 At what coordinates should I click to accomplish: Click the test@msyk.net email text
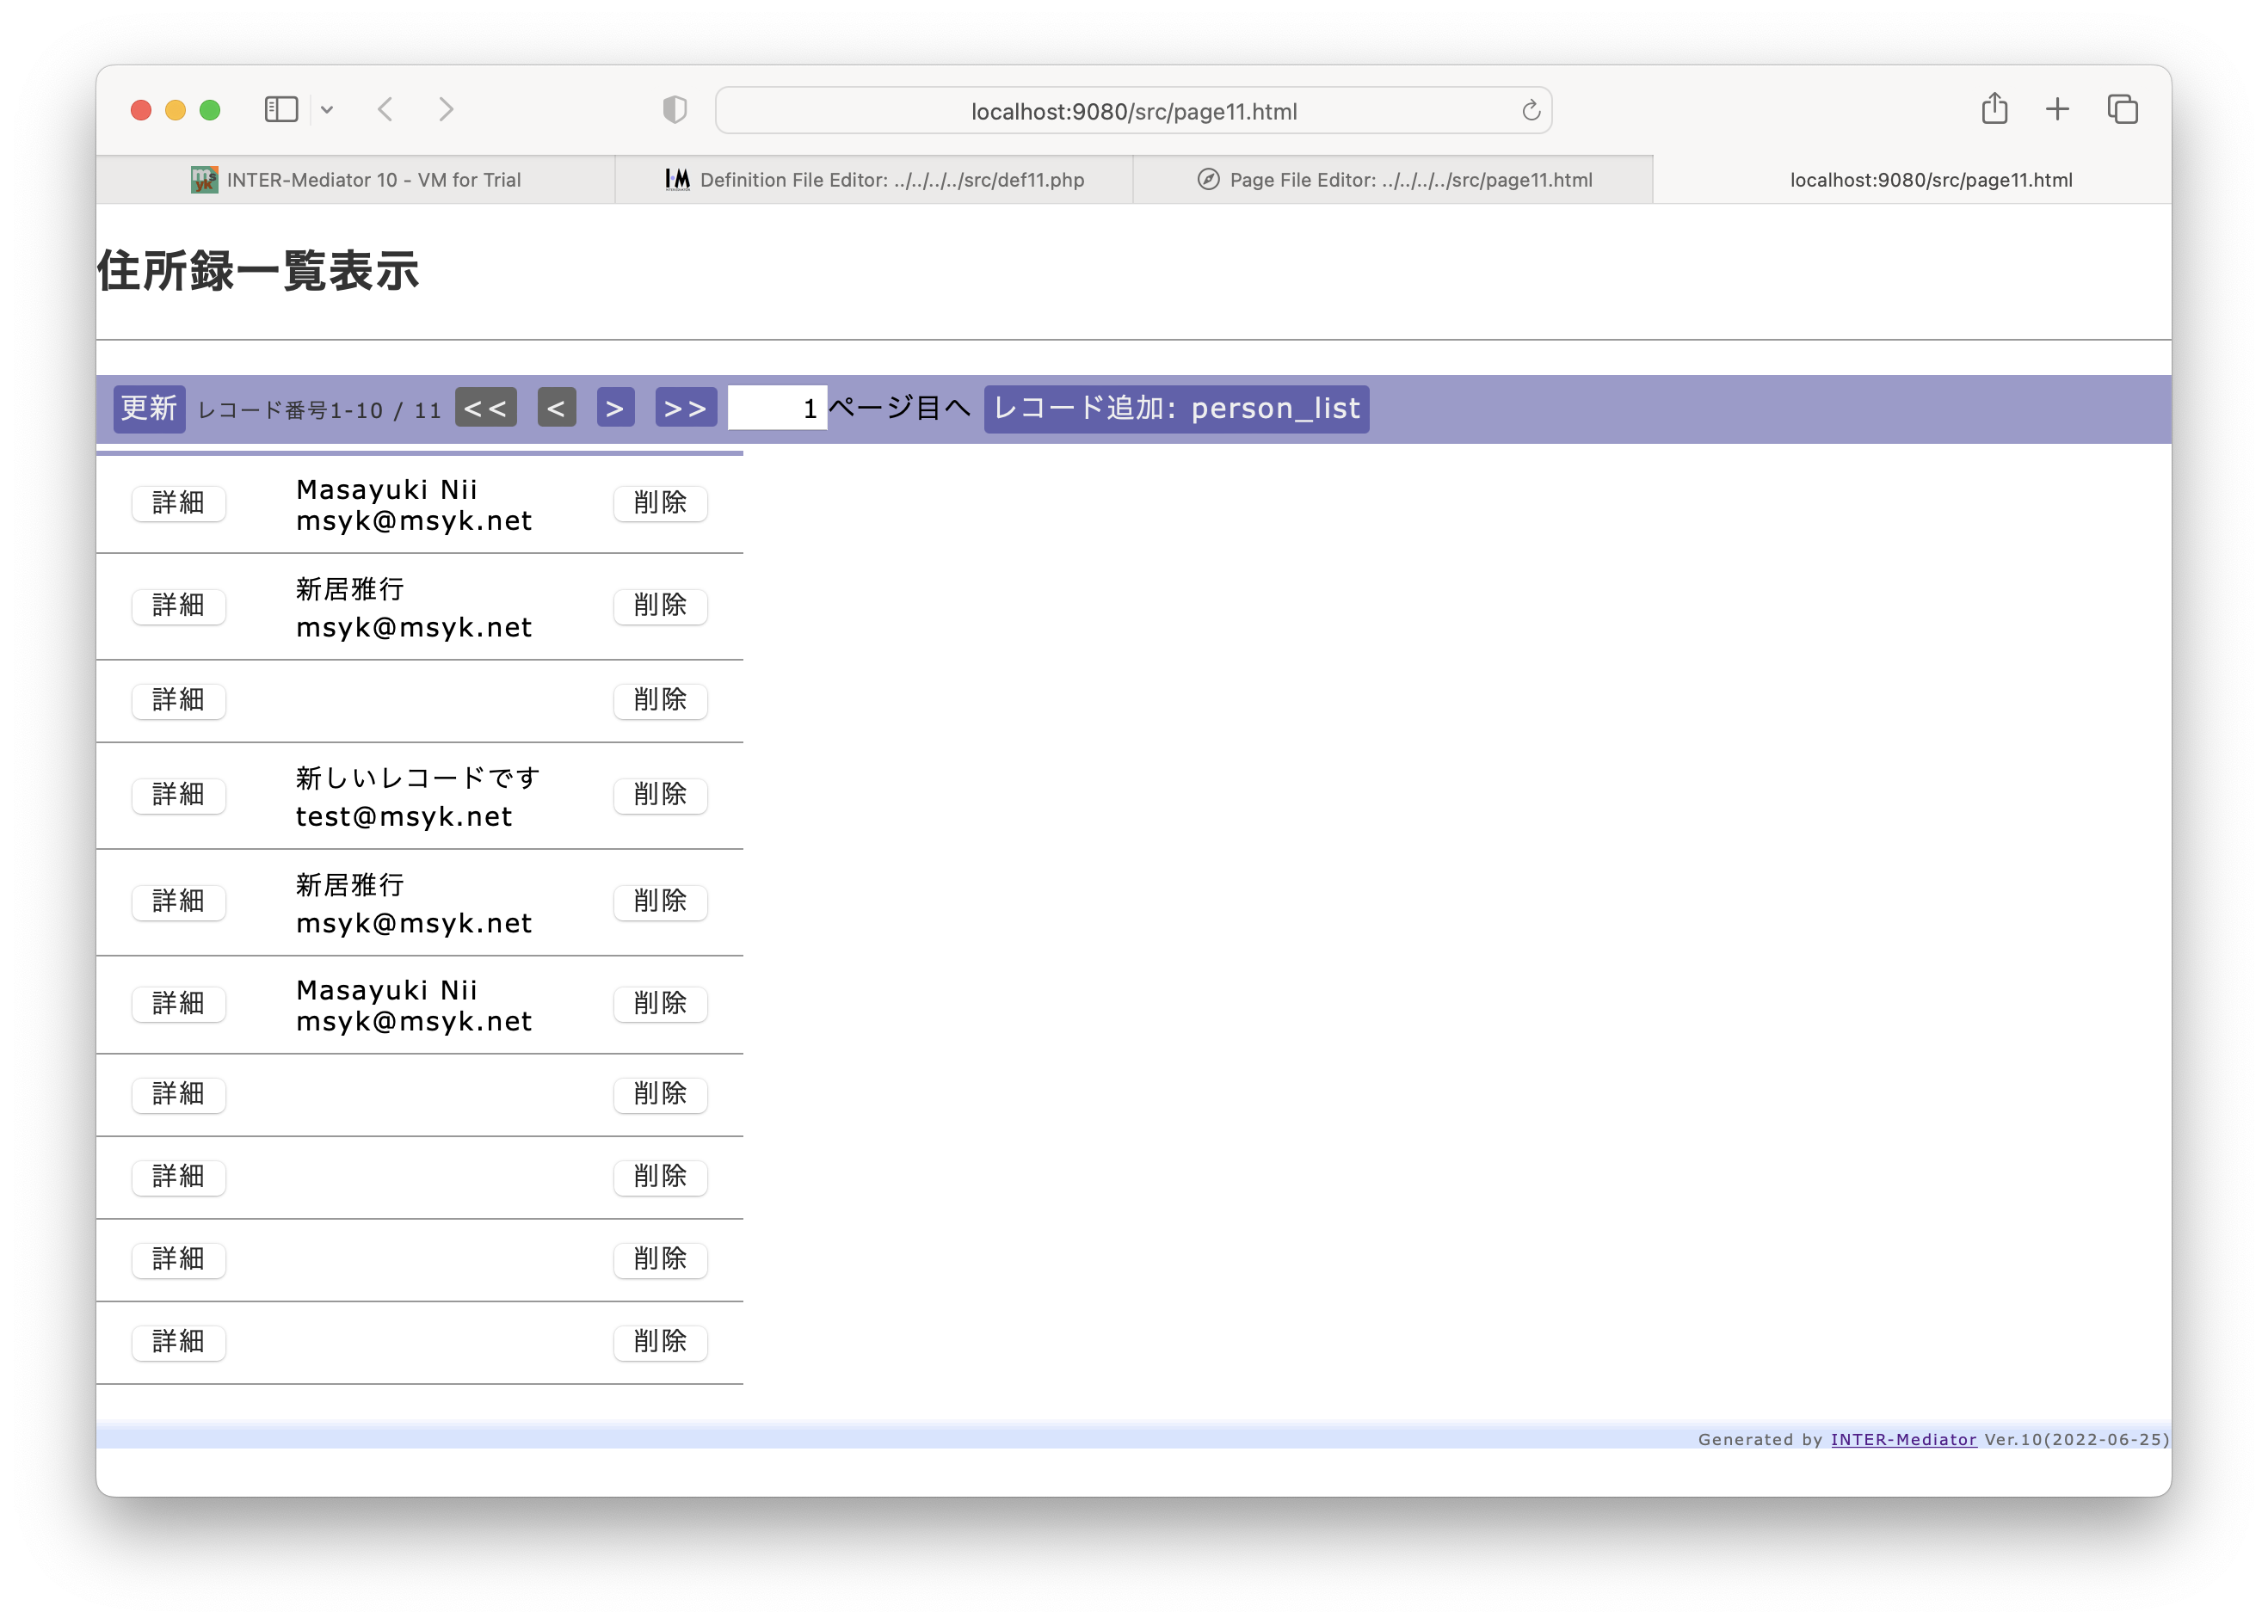[404, 817]
